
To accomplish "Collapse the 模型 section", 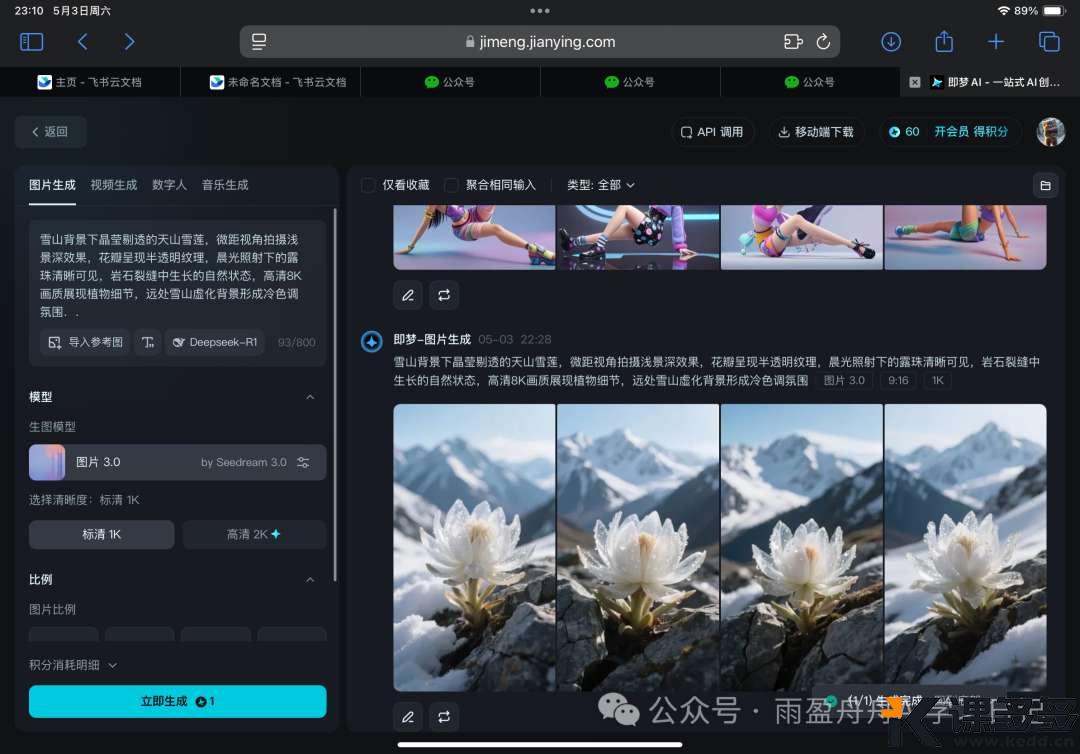I will point(310,397).
